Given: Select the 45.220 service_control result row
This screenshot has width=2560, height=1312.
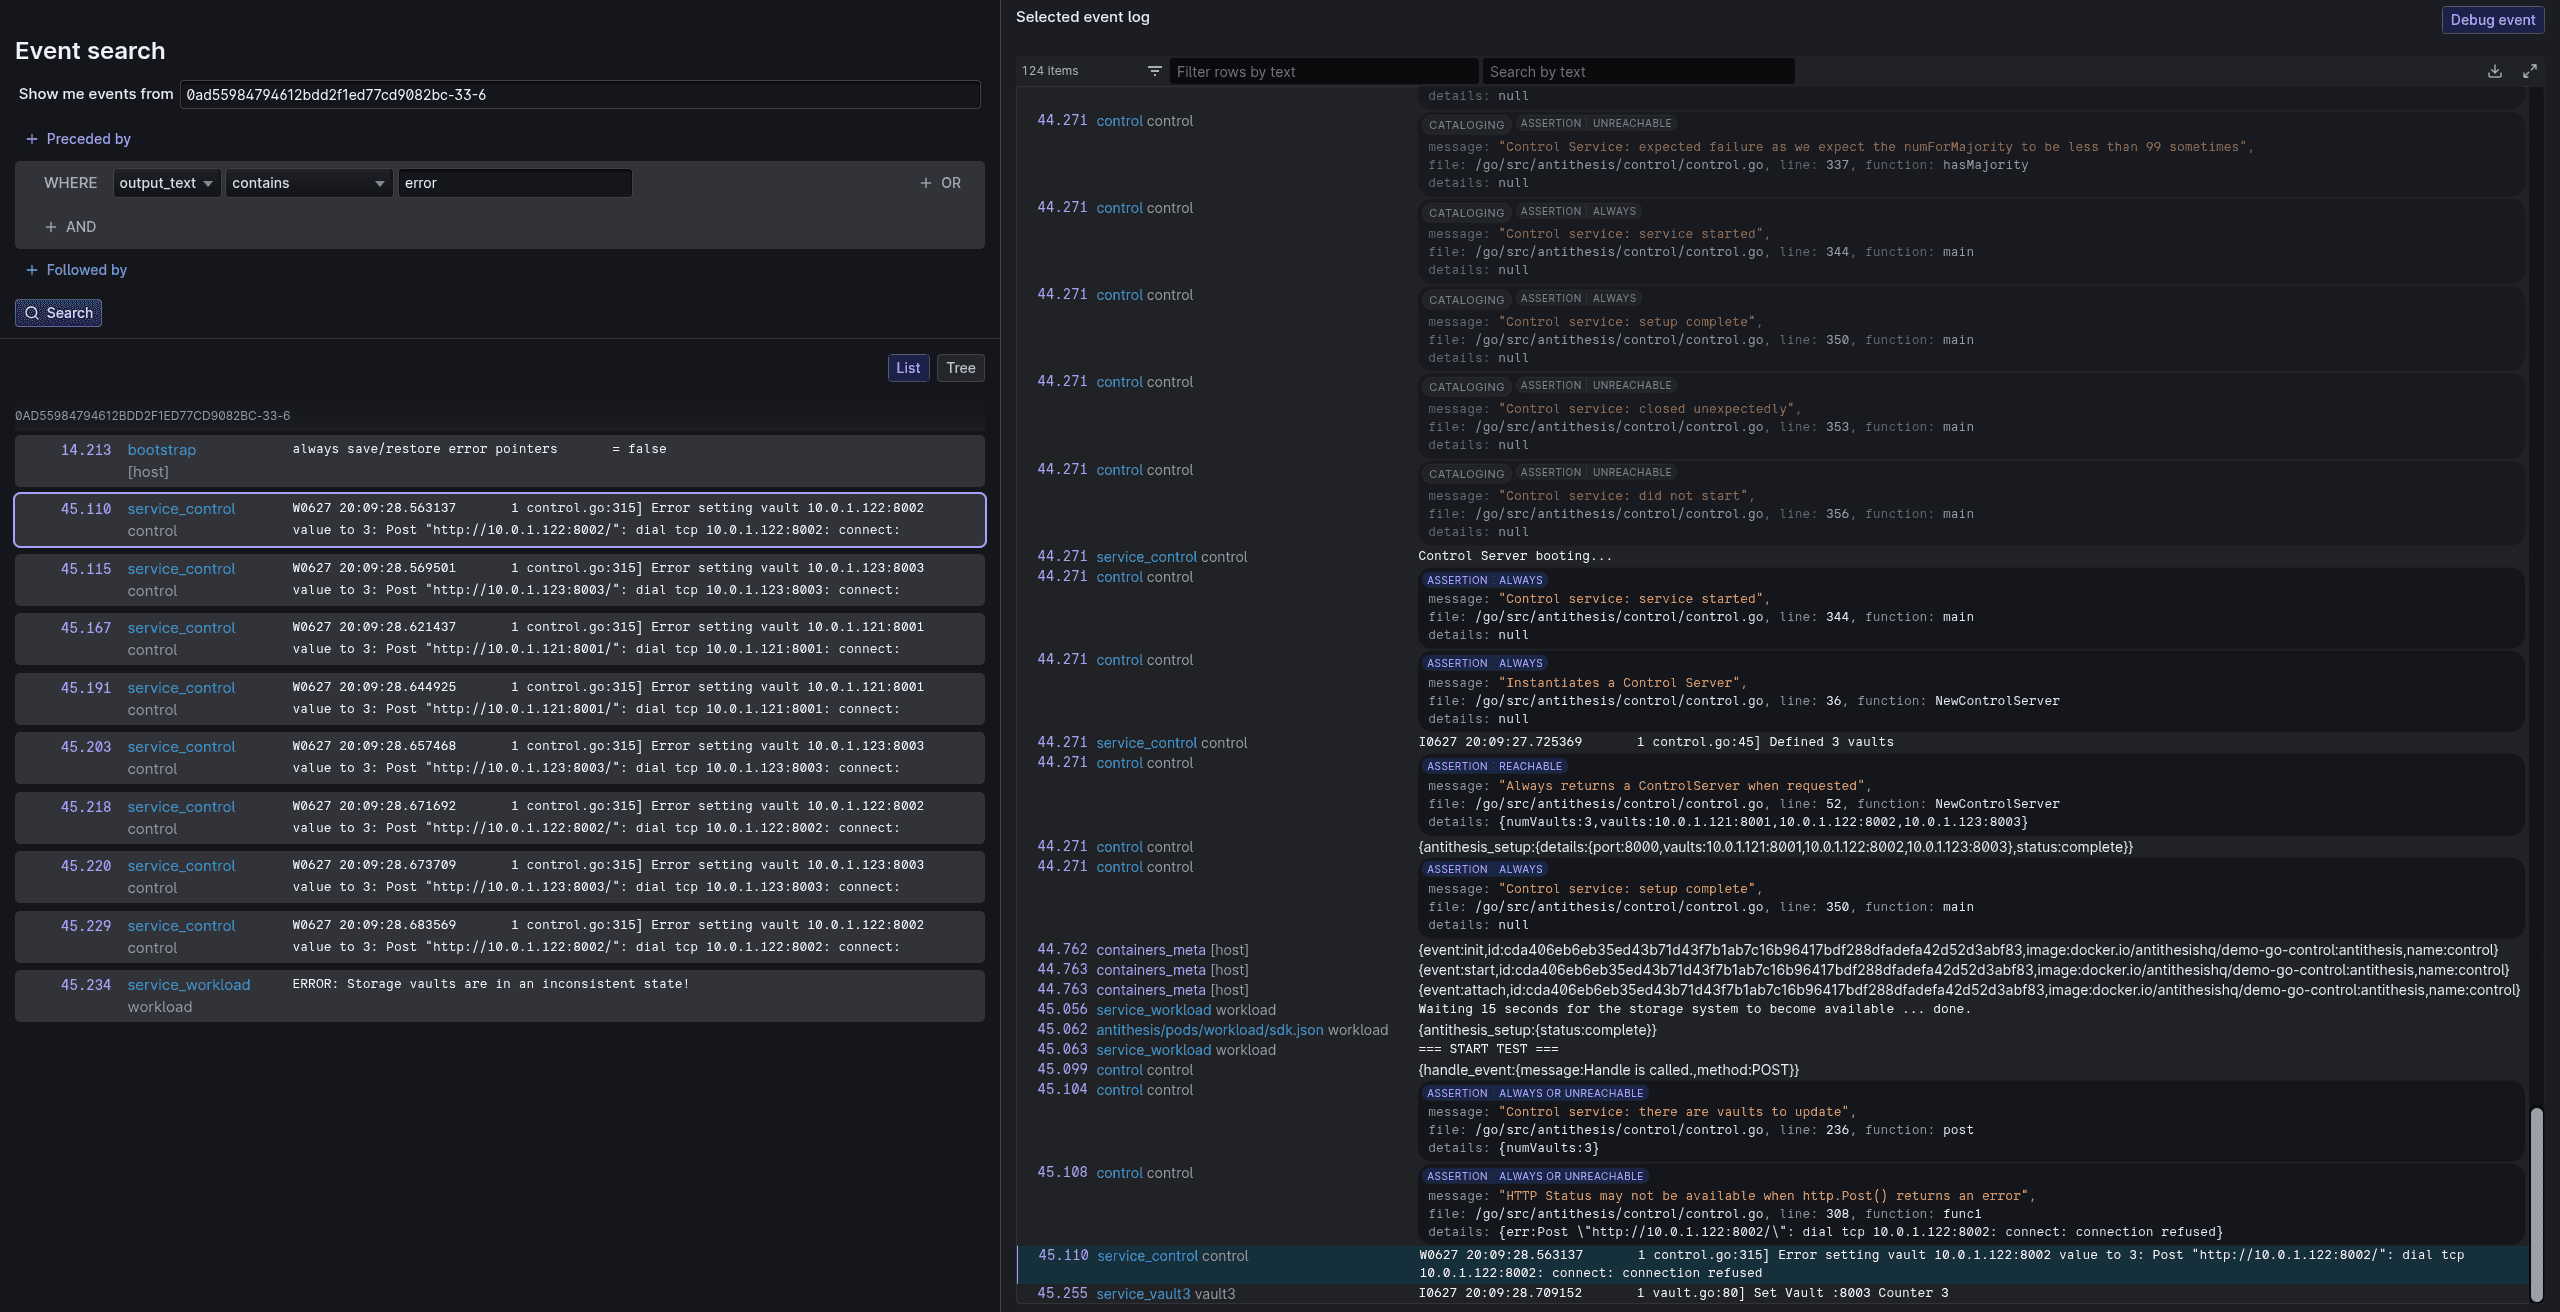Looking at the screenshot, I should click(x=500, y=877).
